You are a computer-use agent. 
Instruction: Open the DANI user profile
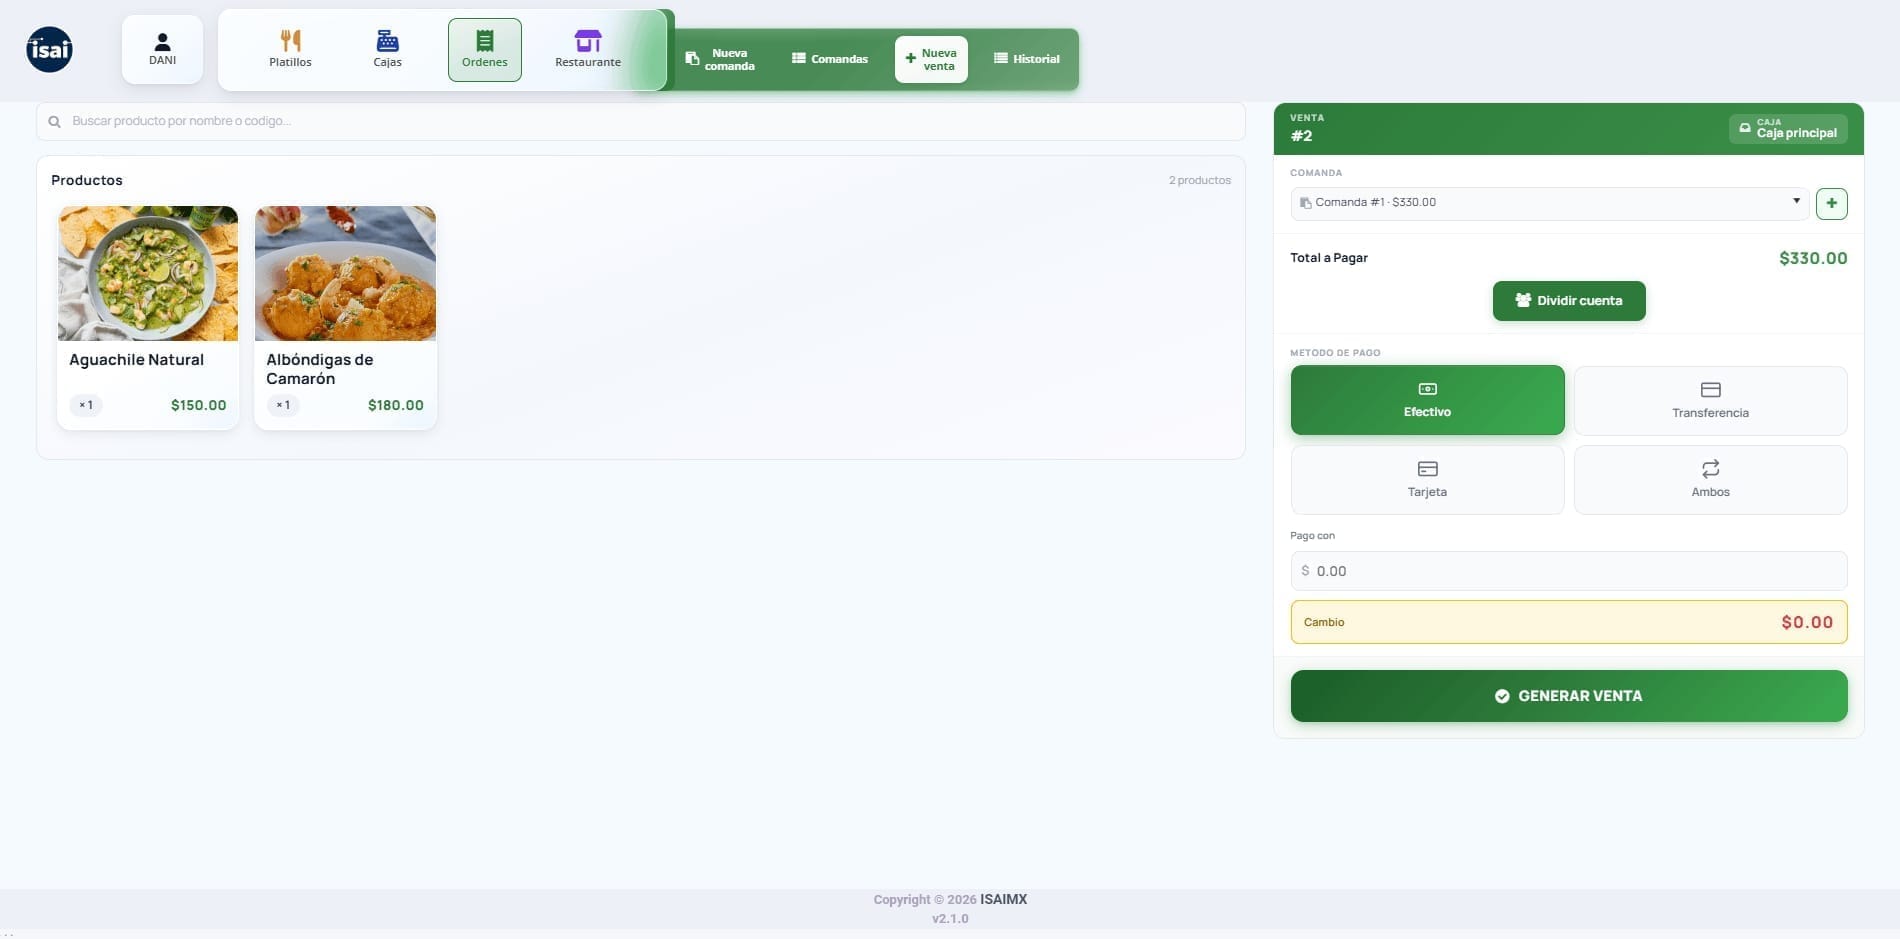(162, 49)
